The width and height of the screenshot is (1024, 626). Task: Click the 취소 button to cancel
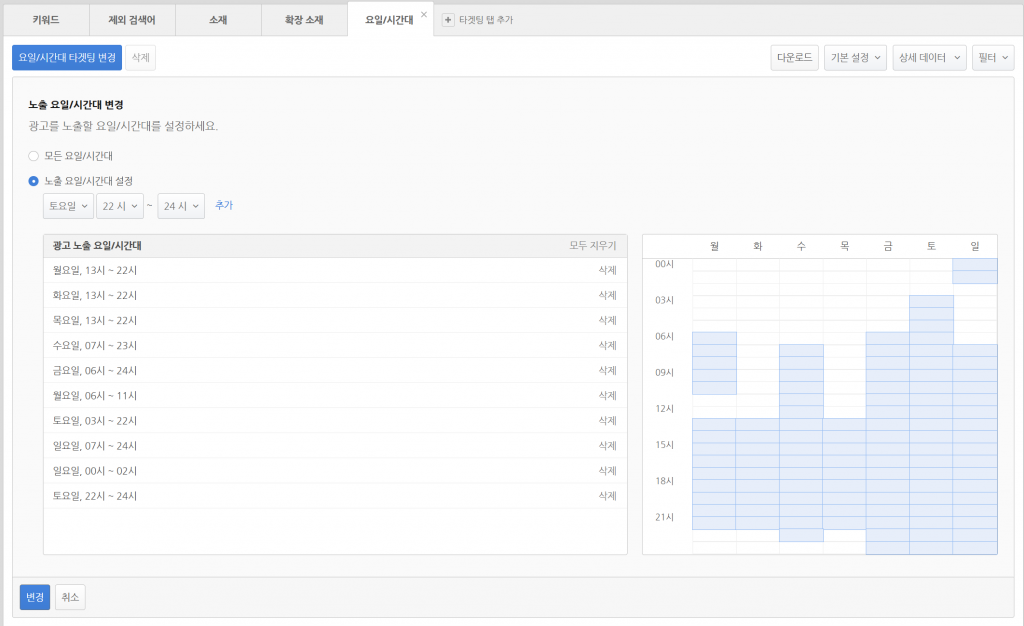coord(69,597)
